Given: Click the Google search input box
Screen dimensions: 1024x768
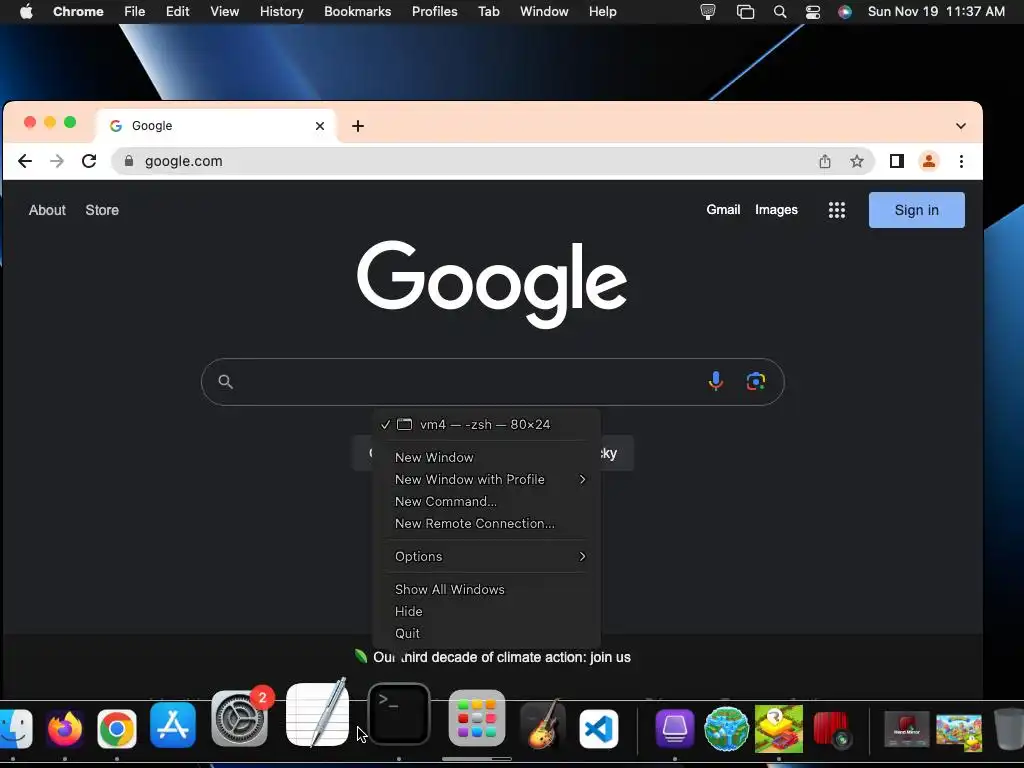Looking at the screenshot, I should 492,382.
